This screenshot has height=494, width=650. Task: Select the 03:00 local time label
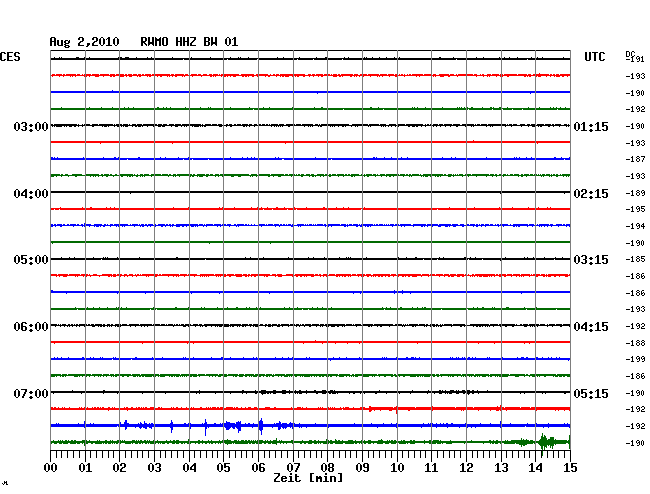click(x=31, y=126)
